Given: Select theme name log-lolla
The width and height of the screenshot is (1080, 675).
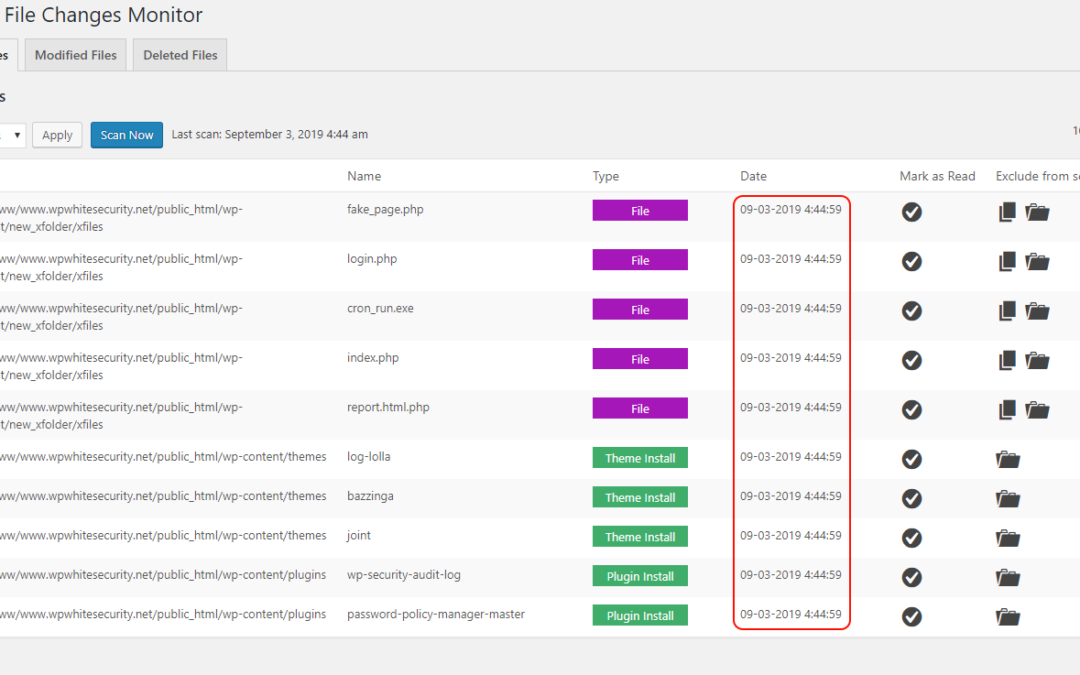Looking at the screenshot, I should click(368, 457).
